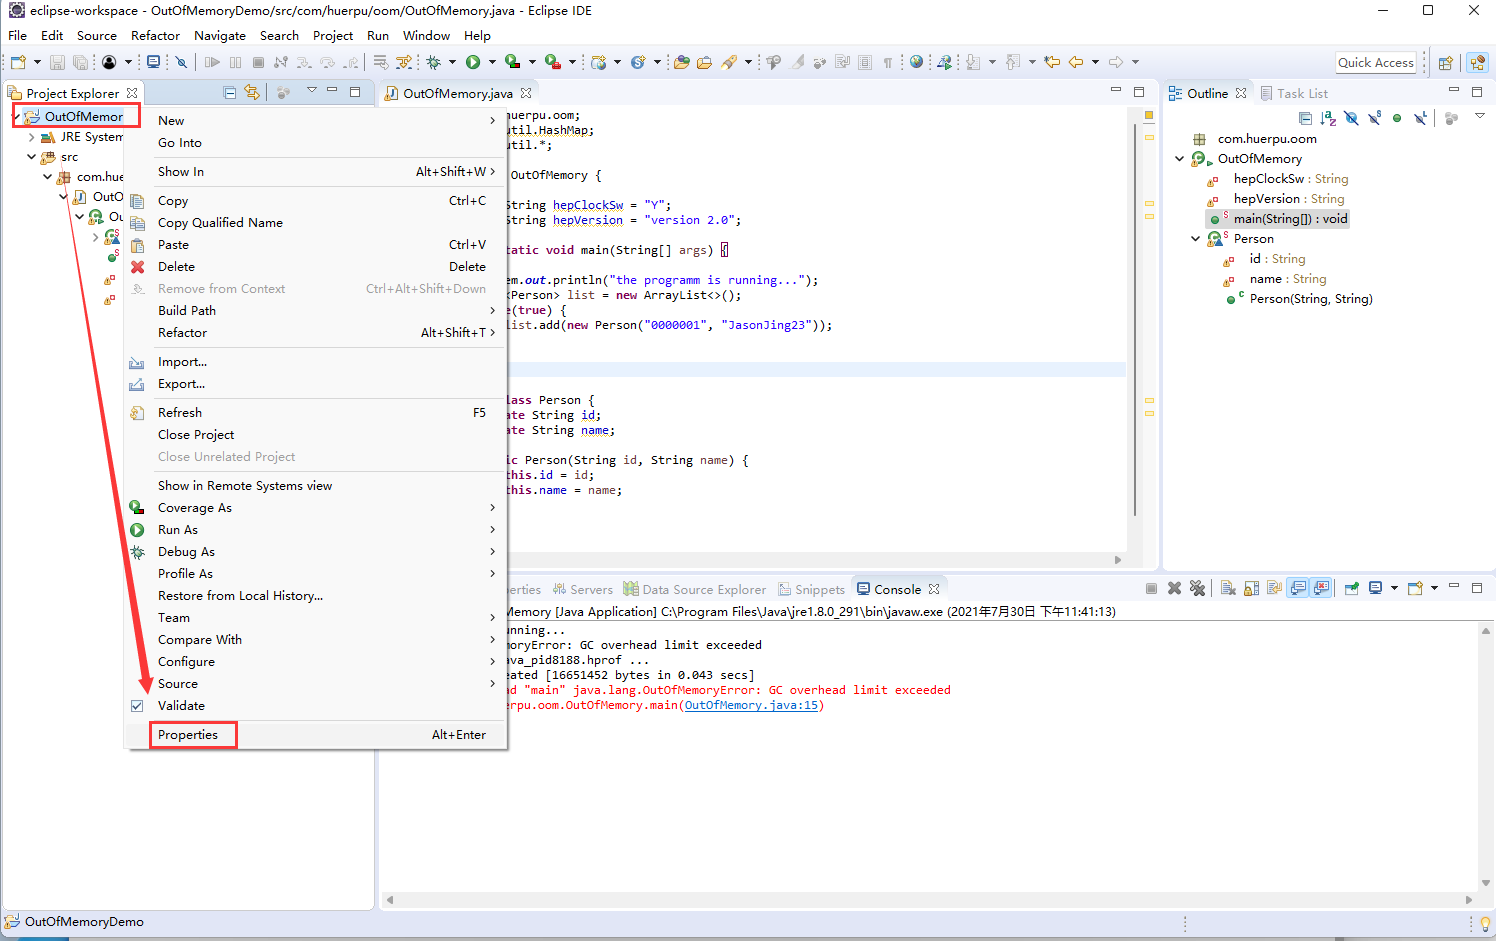This screenshot has width=1496, height=941.
Task: Switch to the Task List tab
Action: click(1301, 93)
